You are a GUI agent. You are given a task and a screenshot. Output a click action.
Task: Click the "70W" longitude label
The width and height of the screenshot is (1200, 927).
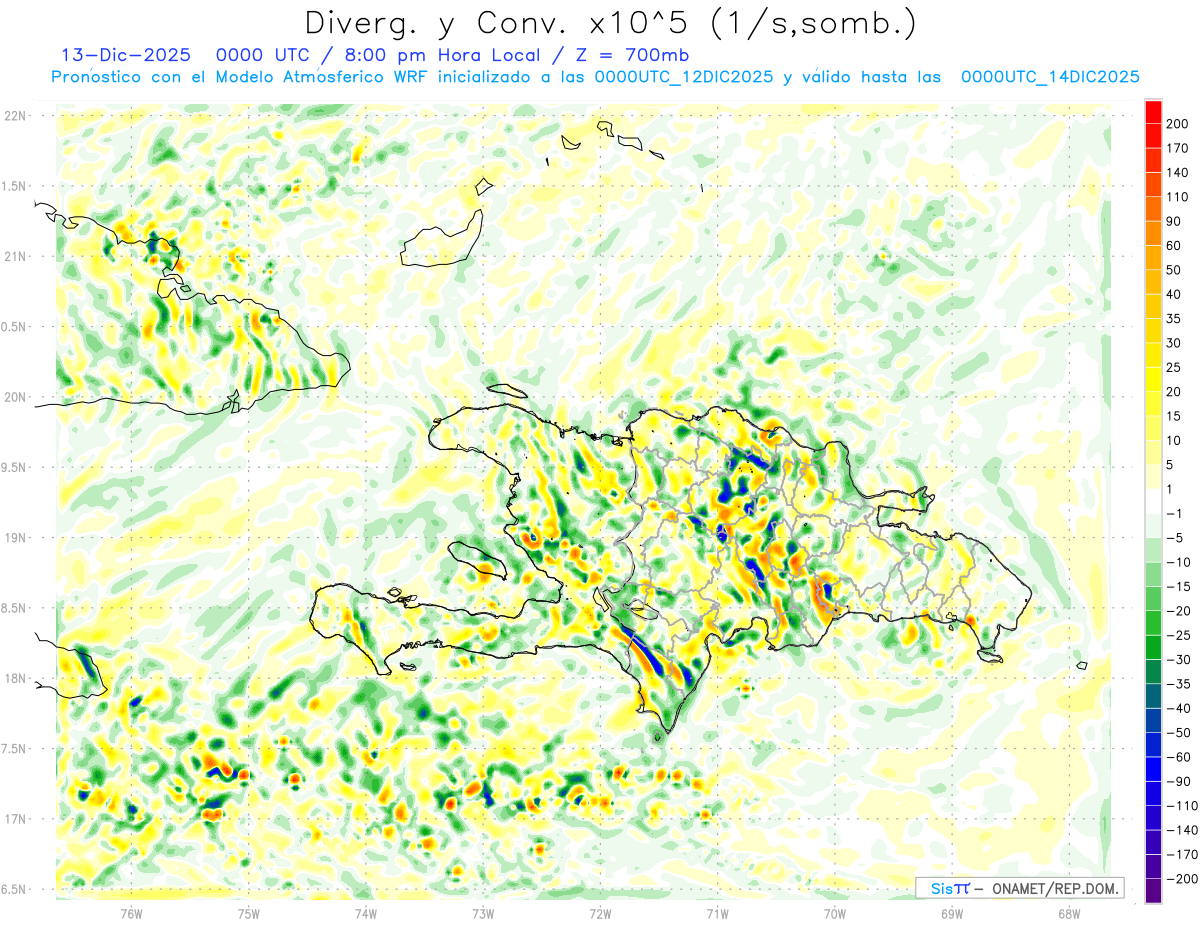click(x=835, y=913)
